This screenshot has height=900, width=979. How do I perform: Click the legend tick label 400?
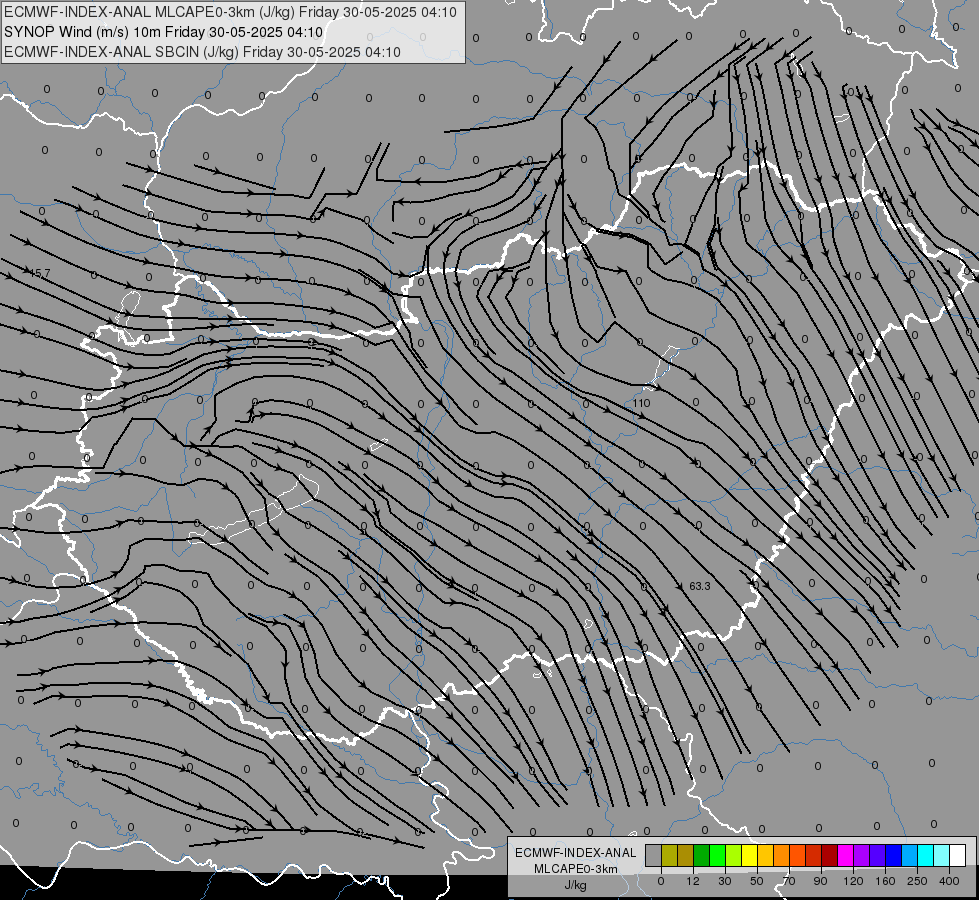pyautogui.click(x=949, y=881)
